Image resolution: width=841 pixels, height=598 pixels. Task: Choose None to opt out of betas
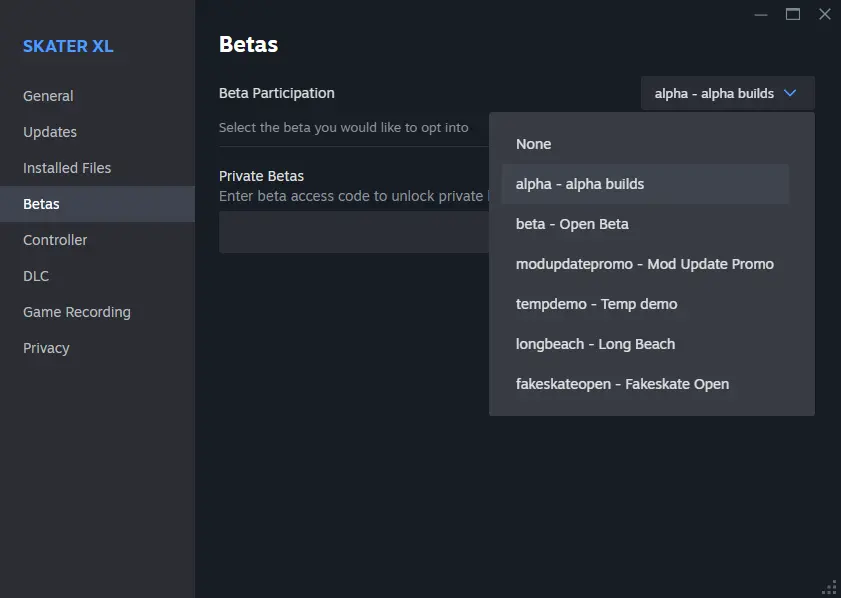tap(645, 144)
